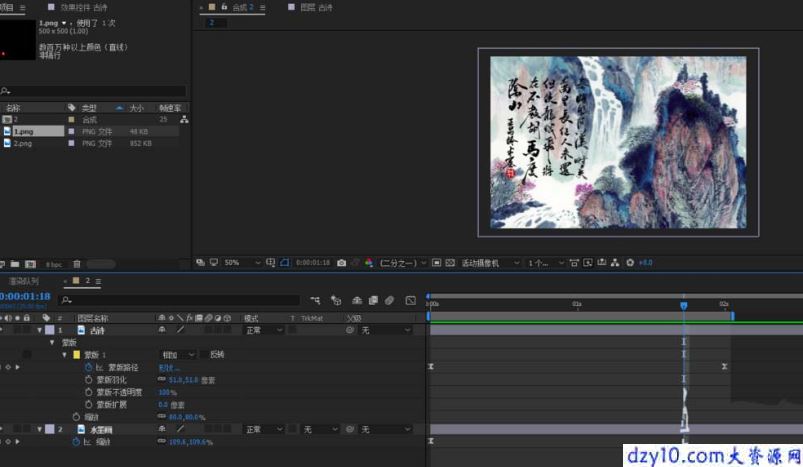Open the 相加 mask mode dropdown

[178, 354]
